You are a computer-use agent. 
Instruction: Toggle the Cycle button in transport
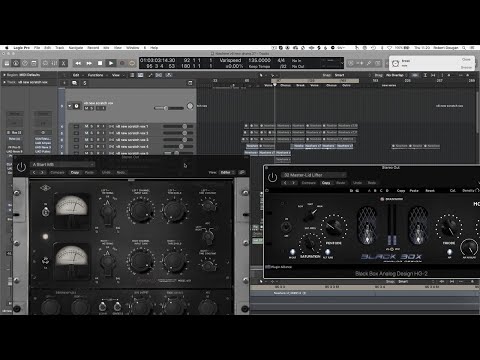point(132,63)
